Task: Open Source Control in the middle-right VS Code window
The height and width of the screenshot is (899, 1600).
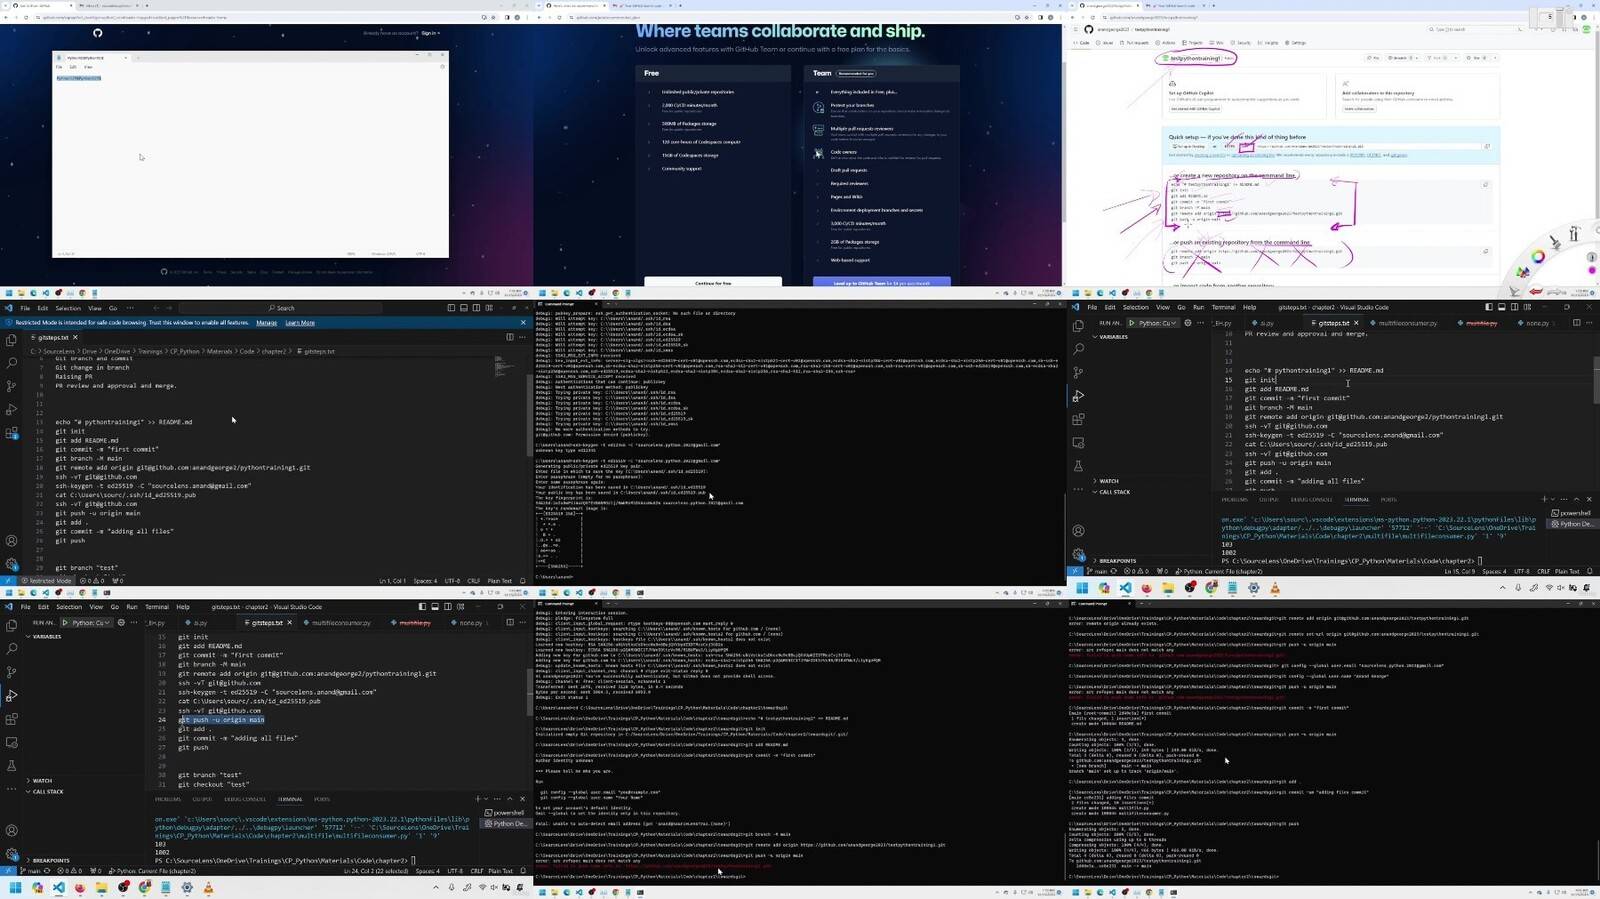Action: [1078, 372]
